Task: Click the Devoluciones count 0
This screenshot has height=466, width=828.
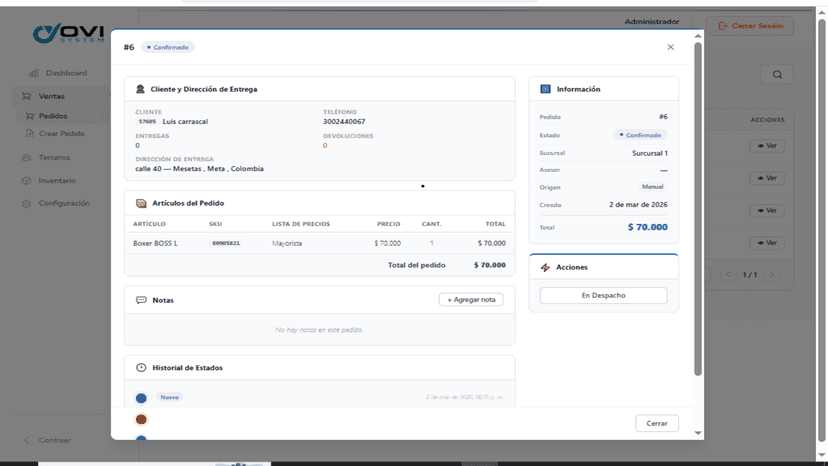Action: tap(325, 145)
